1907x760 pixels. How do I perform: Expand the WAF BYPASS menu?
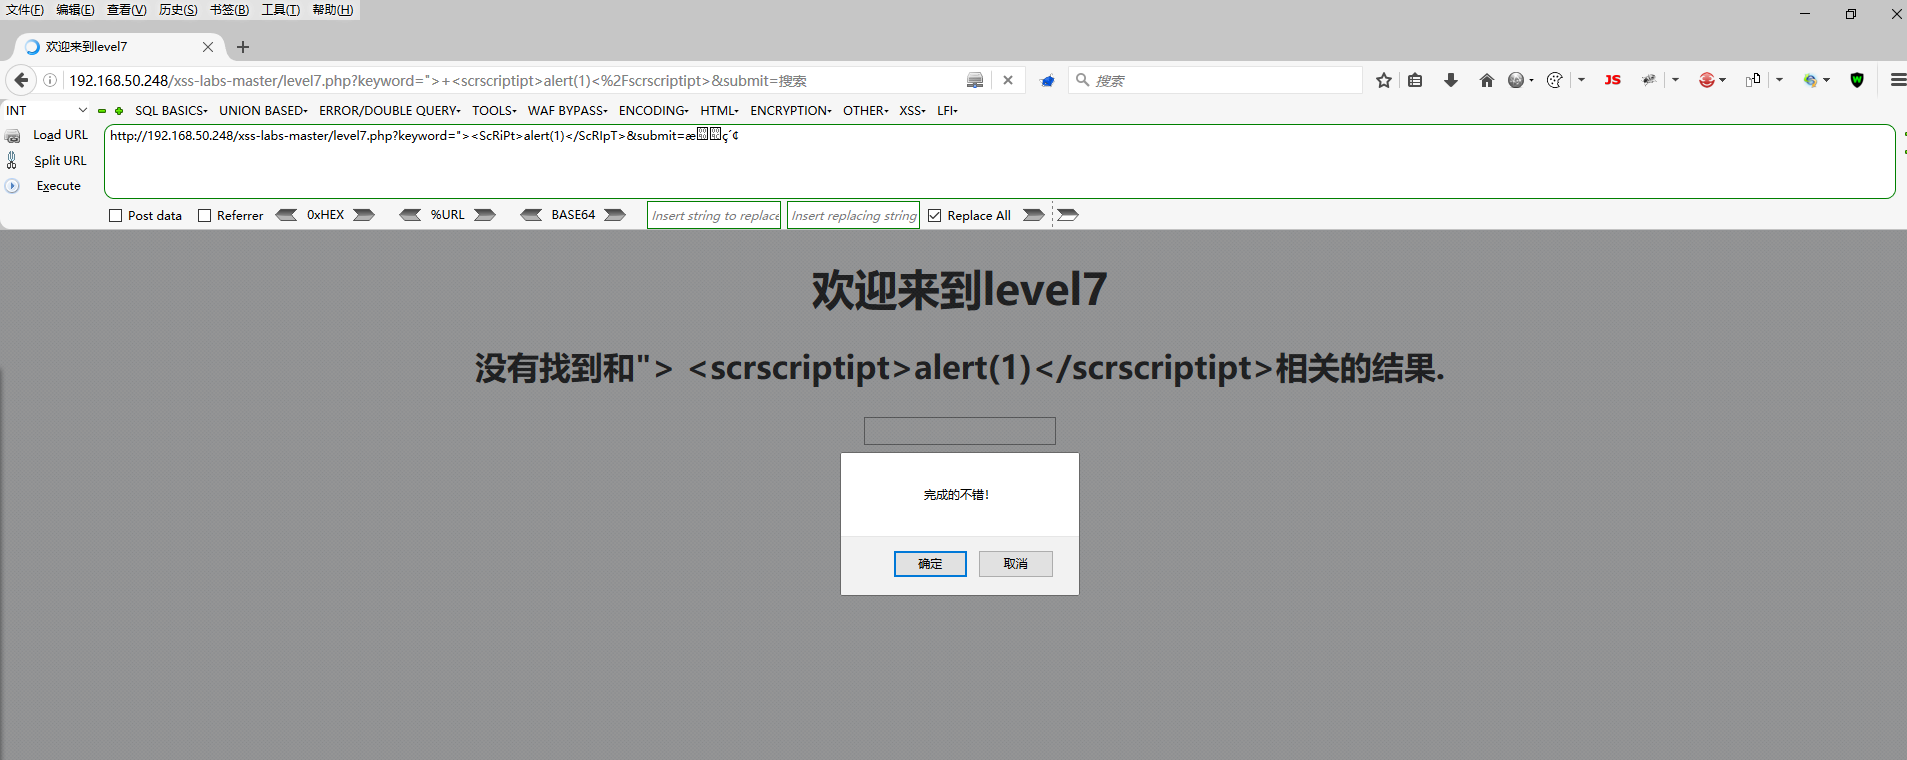tap(568, 111)
